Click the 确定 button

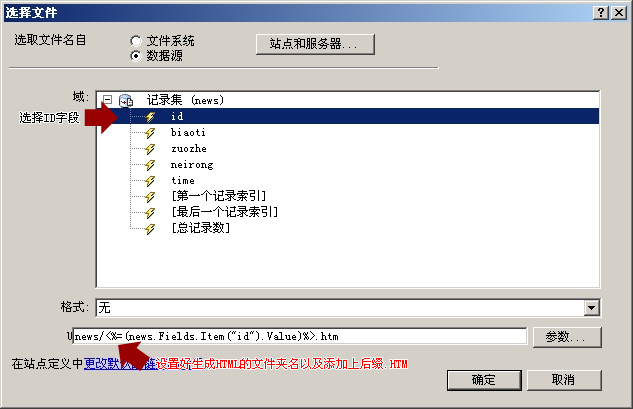point(484,380)
